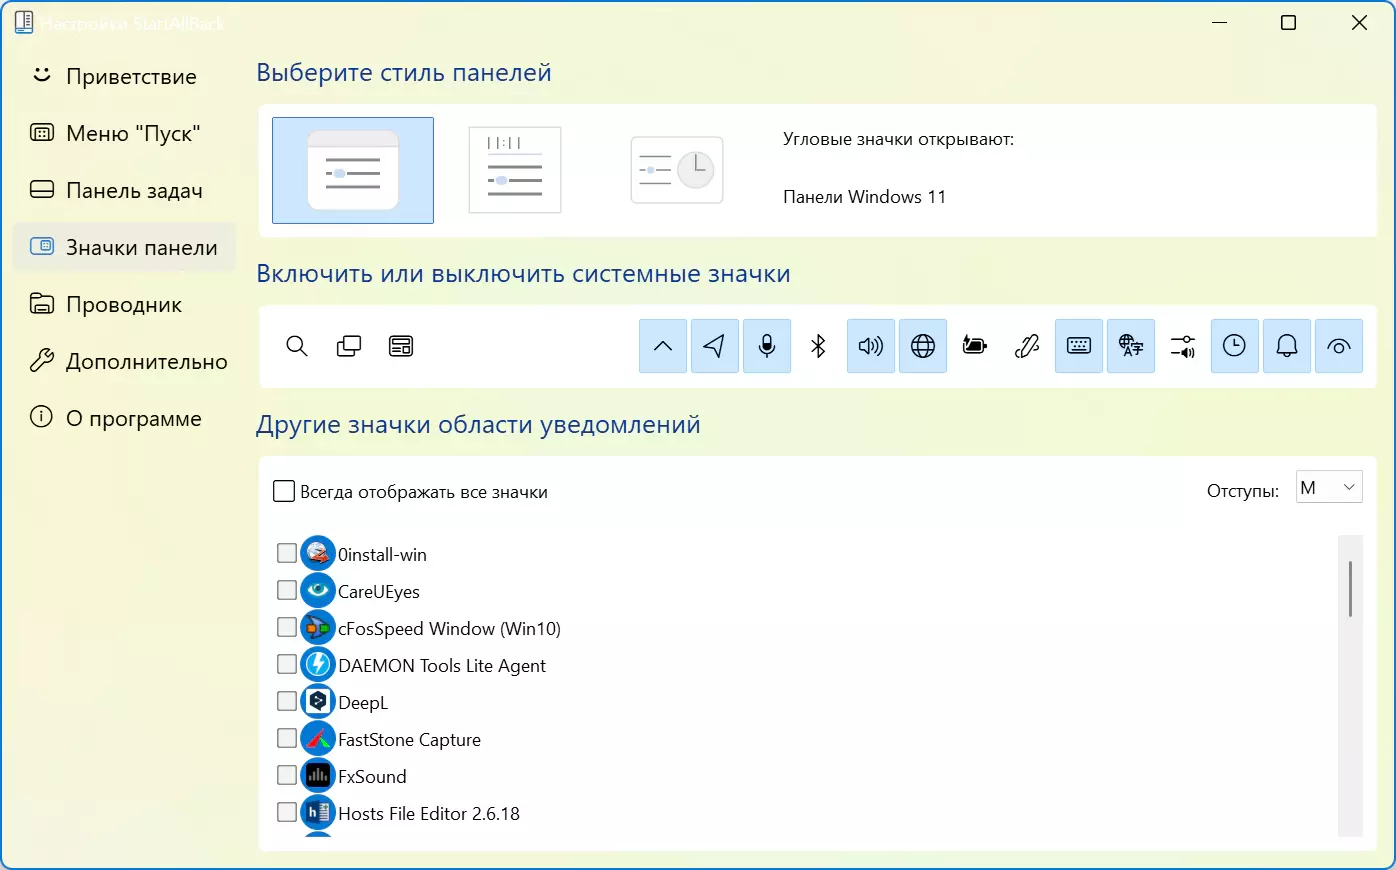Screen dimensions: 1396x870
Task: Open the О программе page
Action: click(124, 419)
